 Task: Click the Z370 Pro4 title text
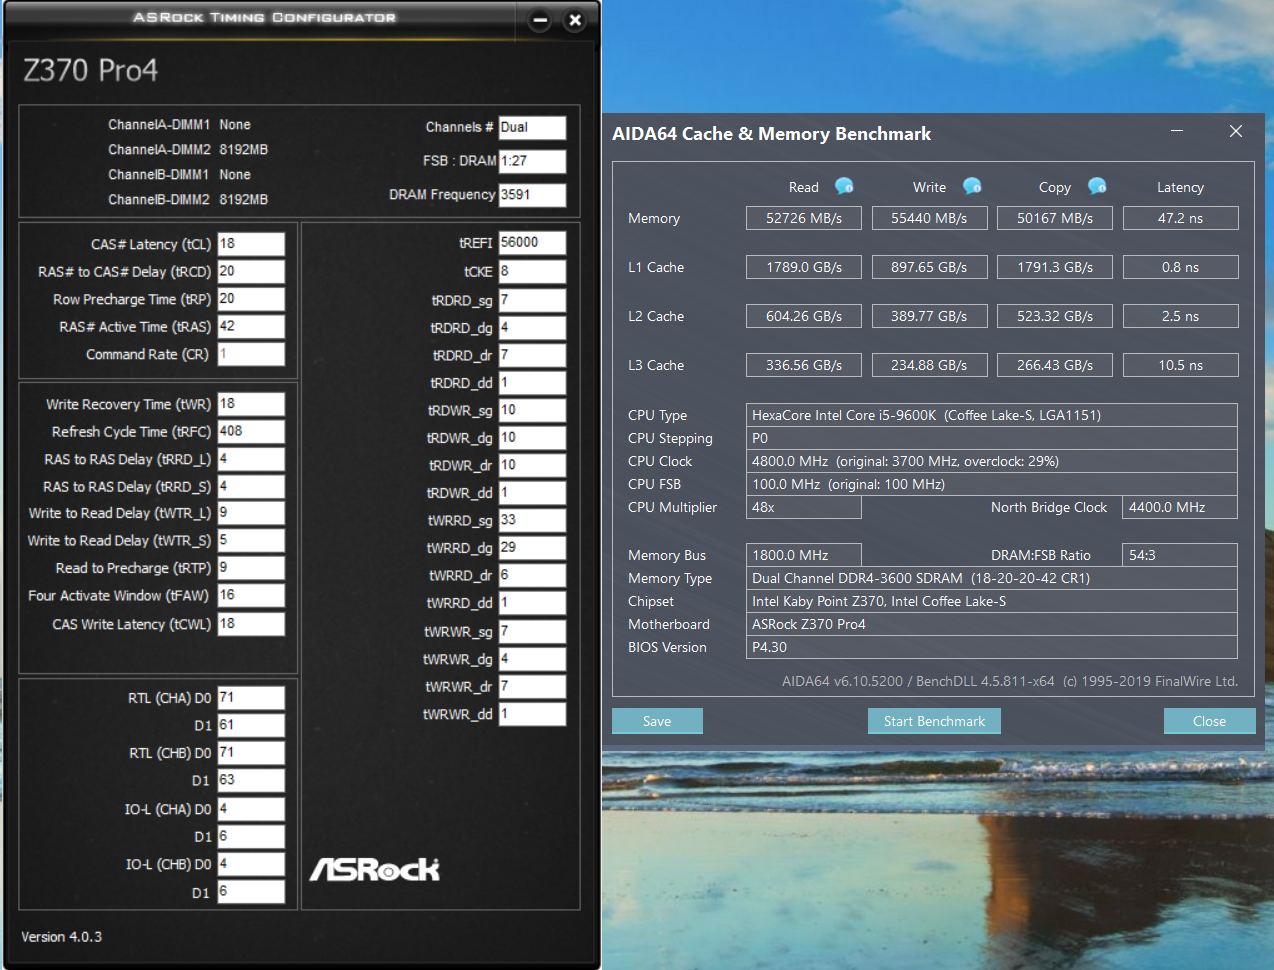[90, 70]
